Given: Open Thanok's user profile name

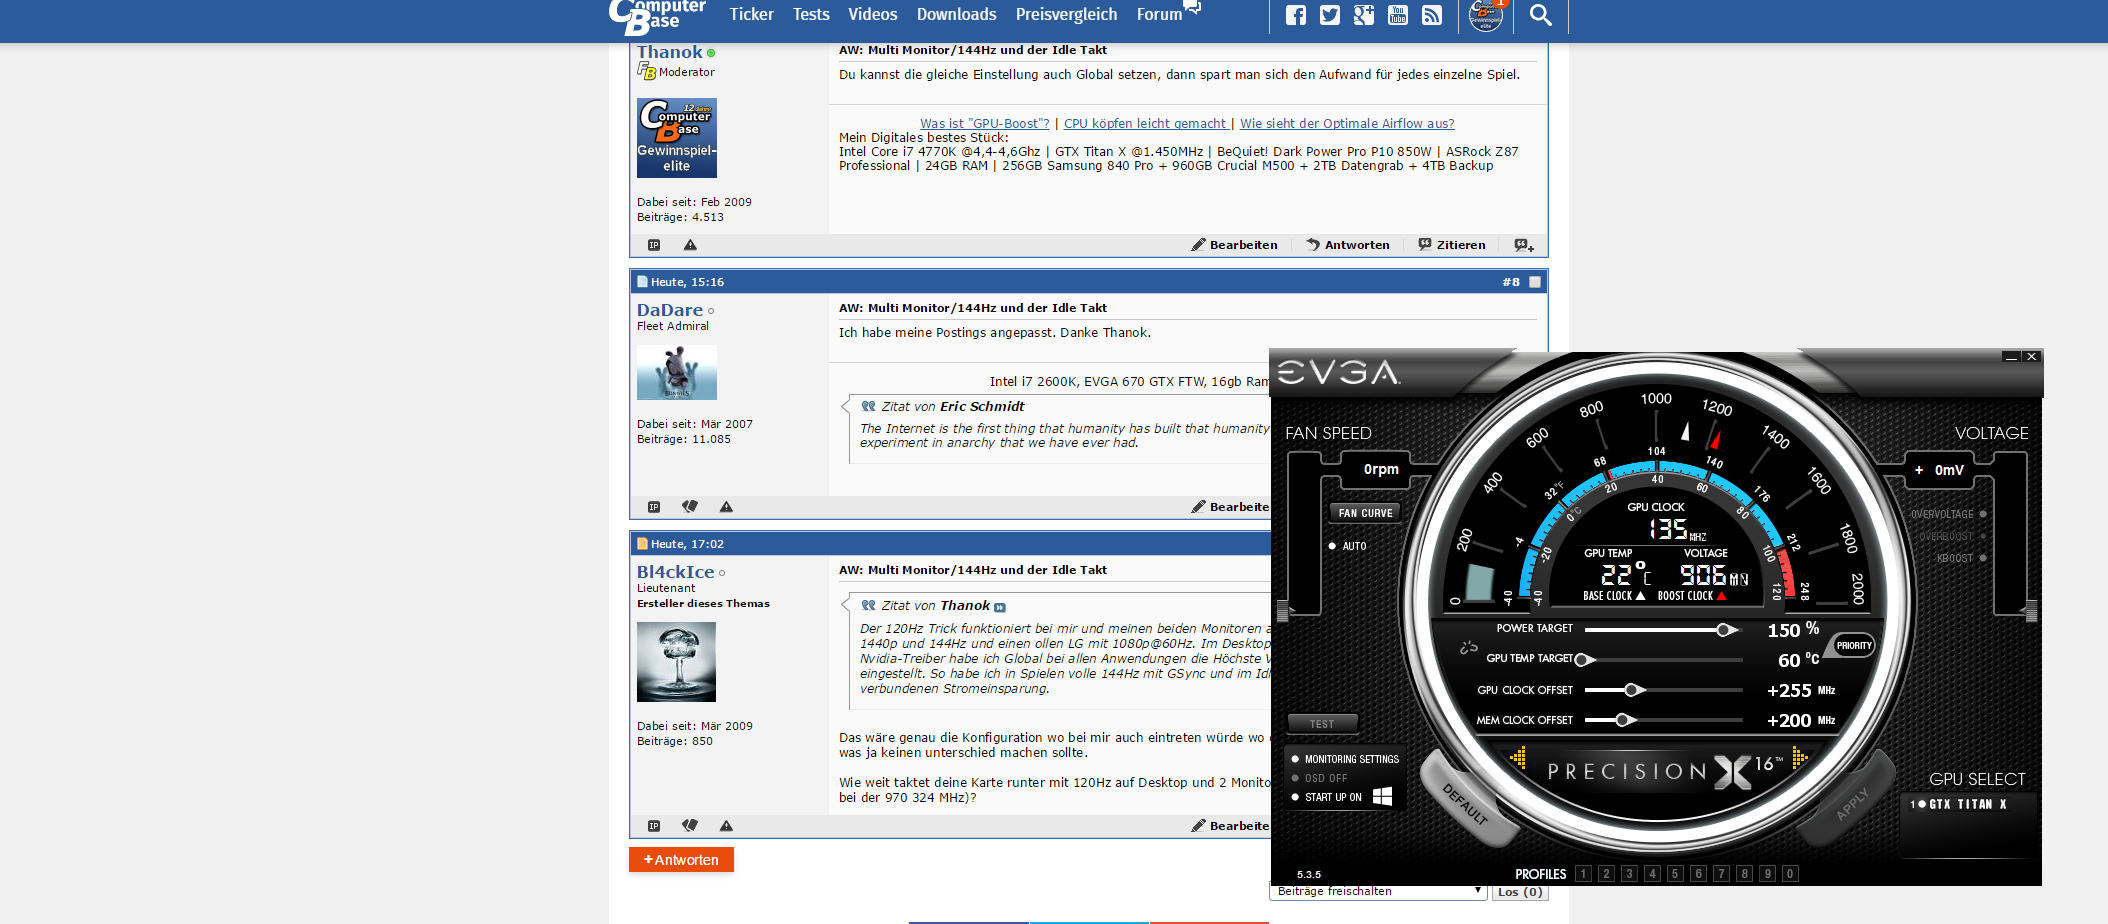Looking at the screenshot, I should tap(670, 52).
